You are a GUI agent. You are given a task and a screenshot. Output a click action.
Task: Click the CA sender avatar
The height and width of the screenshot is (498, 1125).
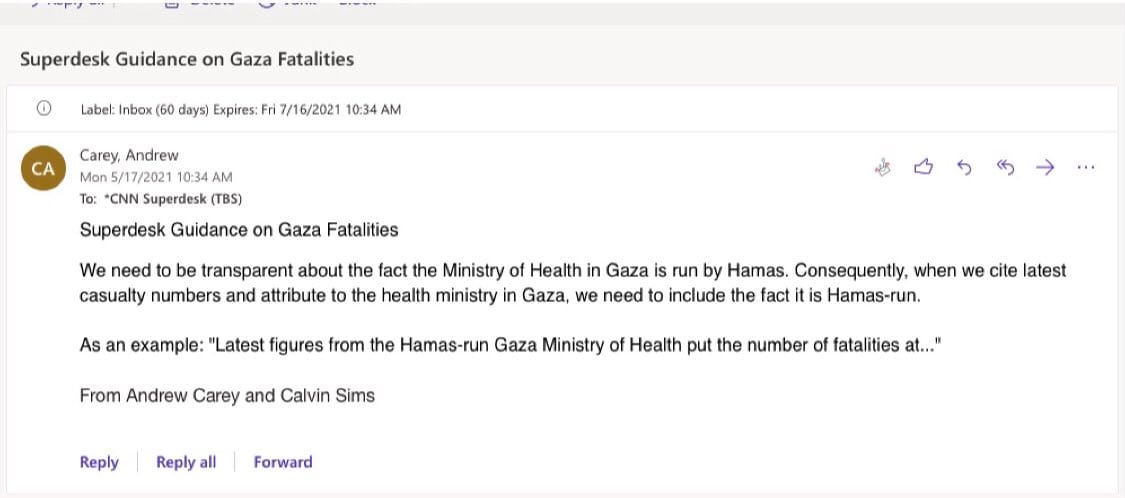43,169
